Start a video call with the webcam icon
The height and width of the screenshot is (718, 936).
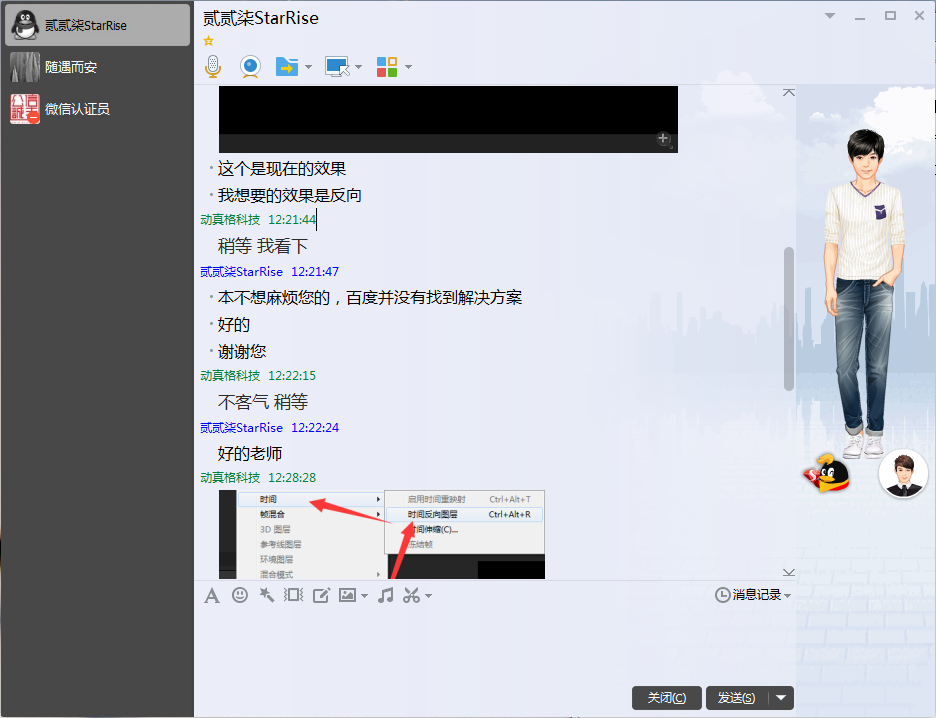[250, 66]
